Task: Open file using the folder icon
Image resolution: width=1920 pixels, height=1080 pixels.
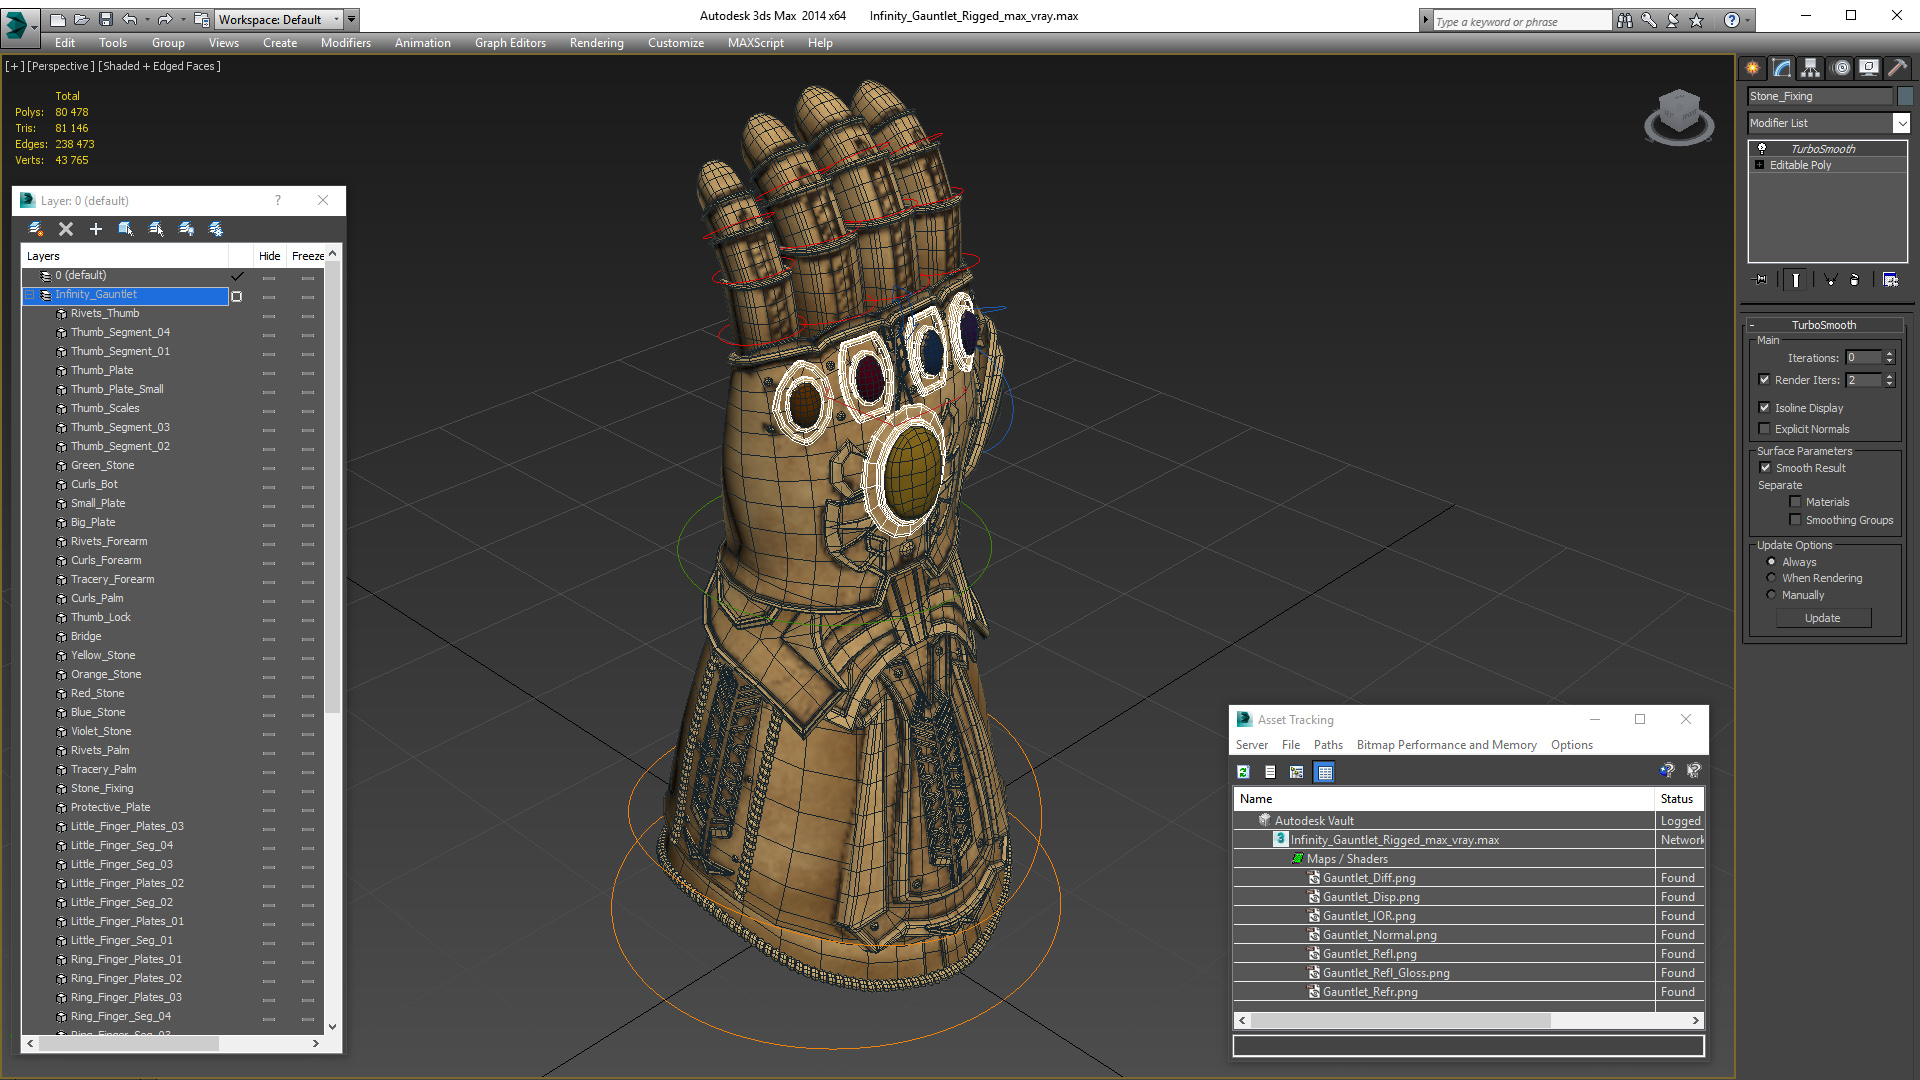Action: [x=82, y=19]
